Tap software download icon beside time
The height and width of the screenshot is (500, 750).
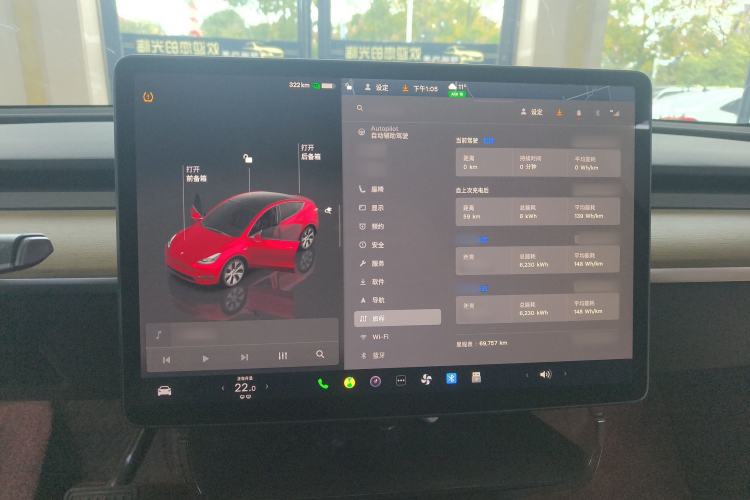tap(405, 88)
